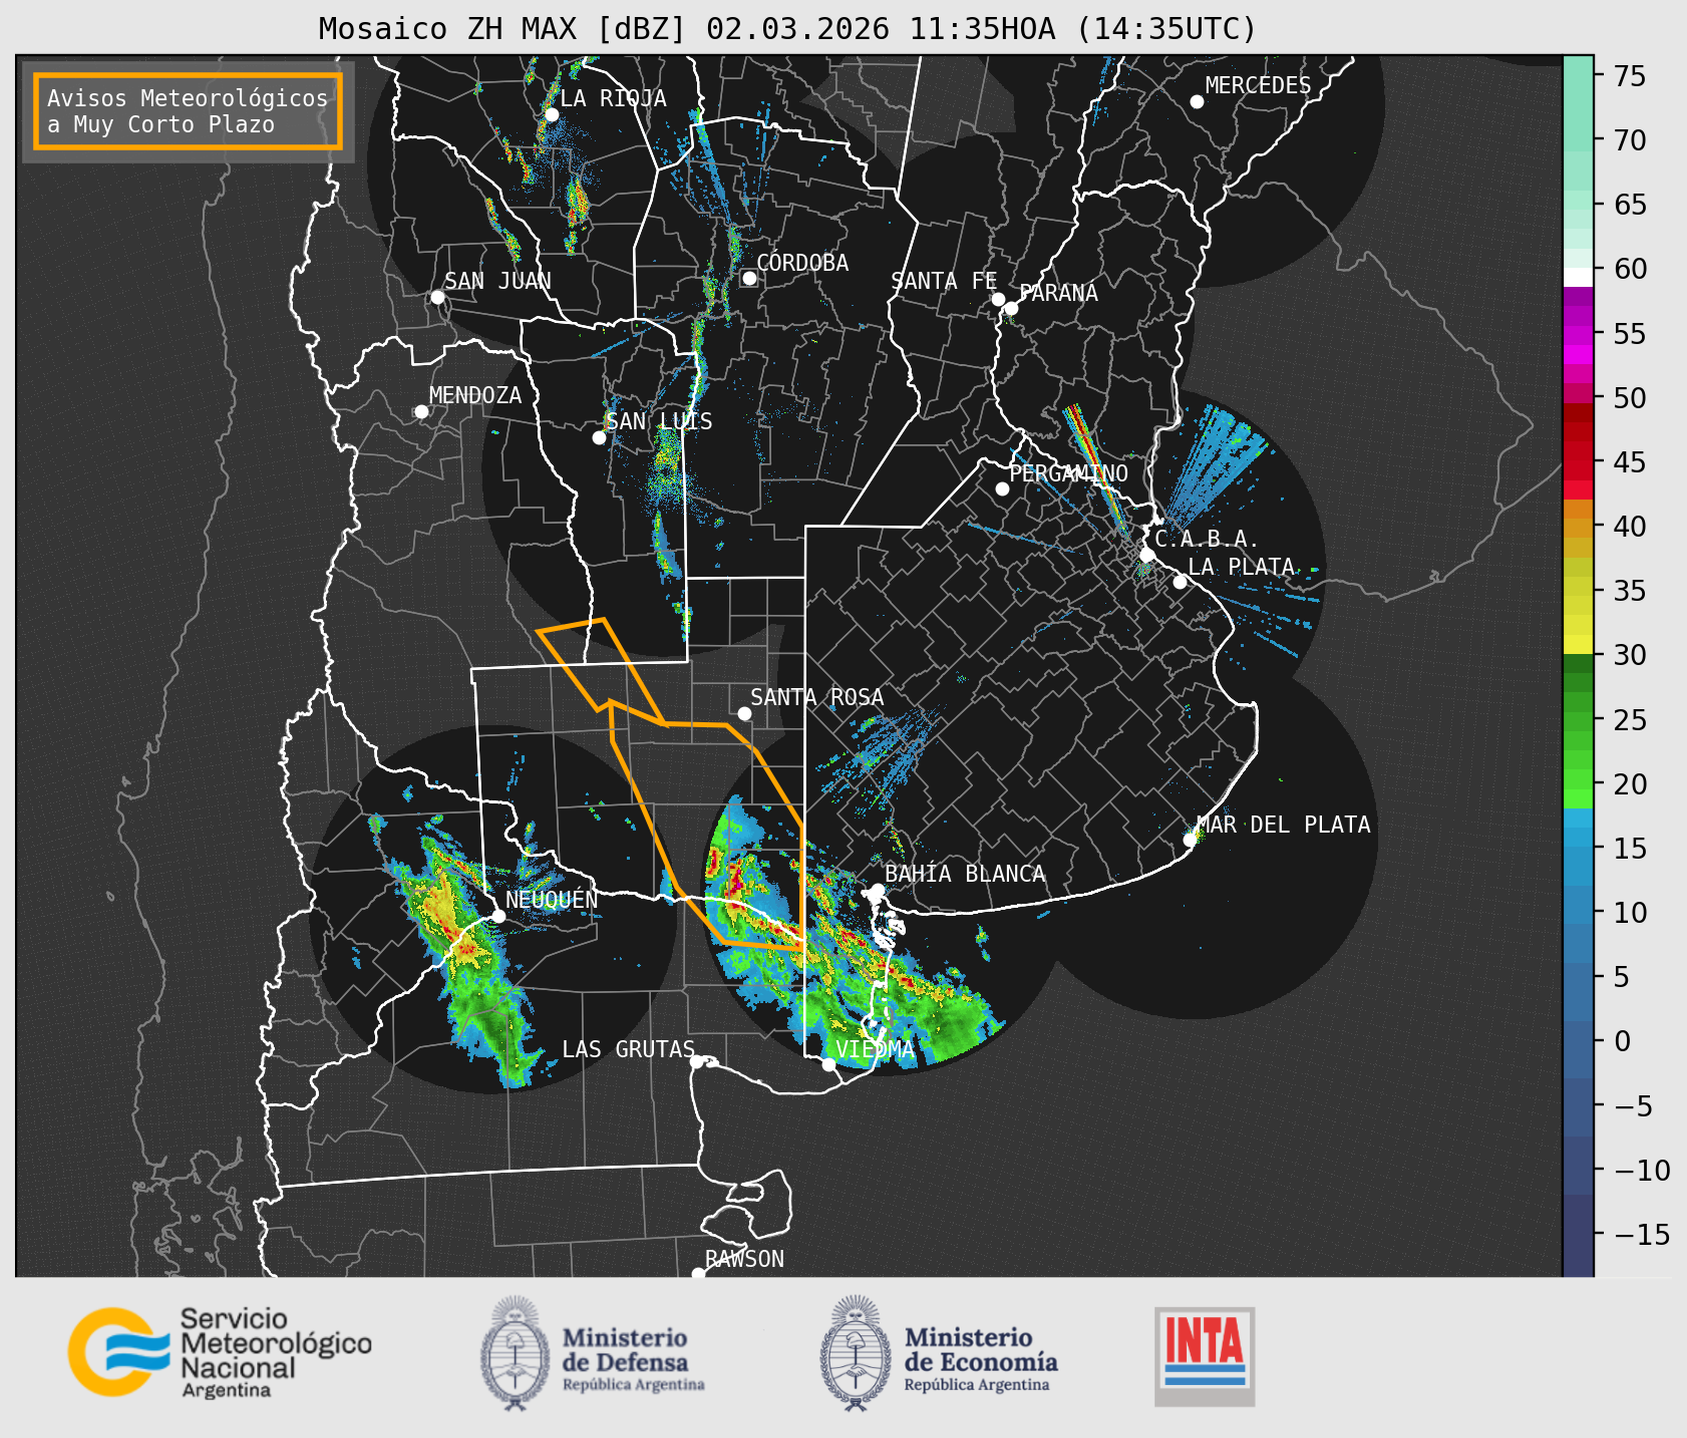Click the LA PLATA city marker dot
Image resolution: width=1687 pixels, height=1438 pixels.
[x=1180, y=582]
